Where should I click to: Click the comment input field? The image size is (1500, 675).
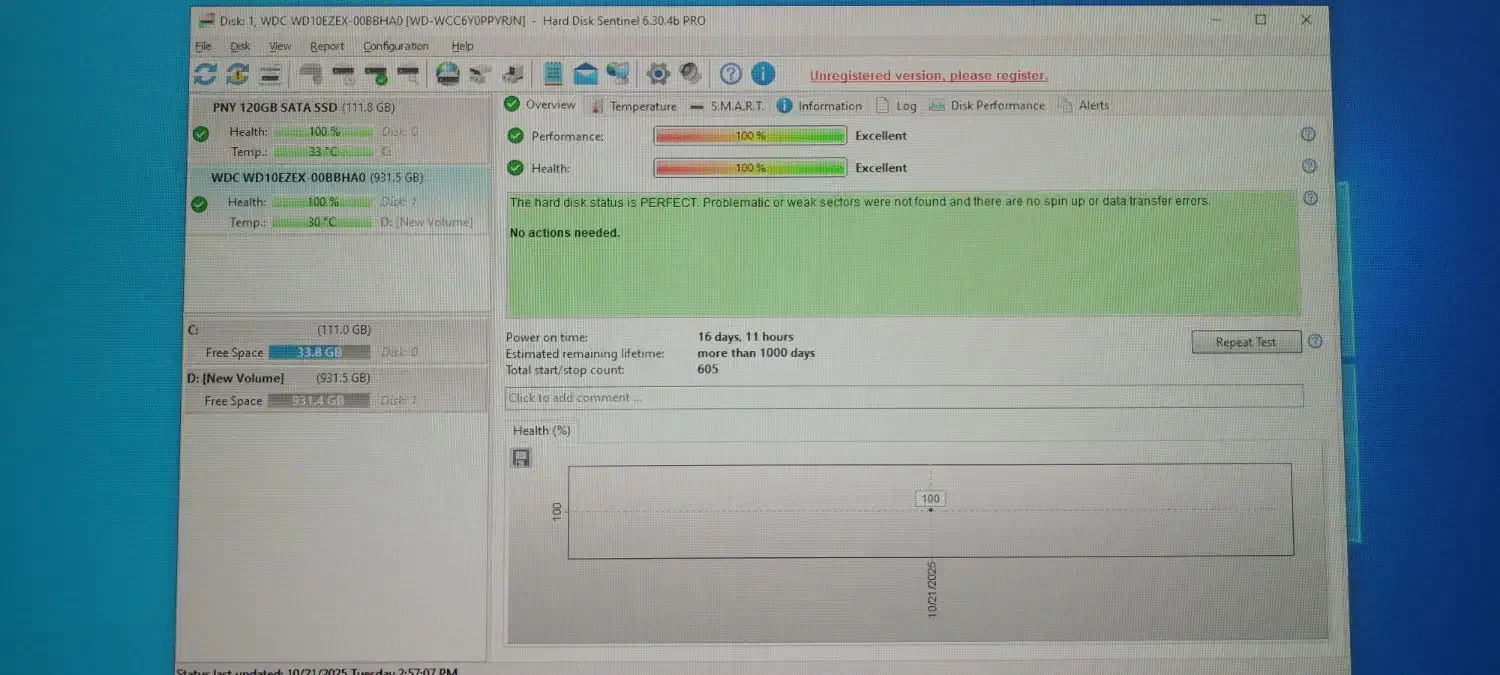tap(903, 397)
